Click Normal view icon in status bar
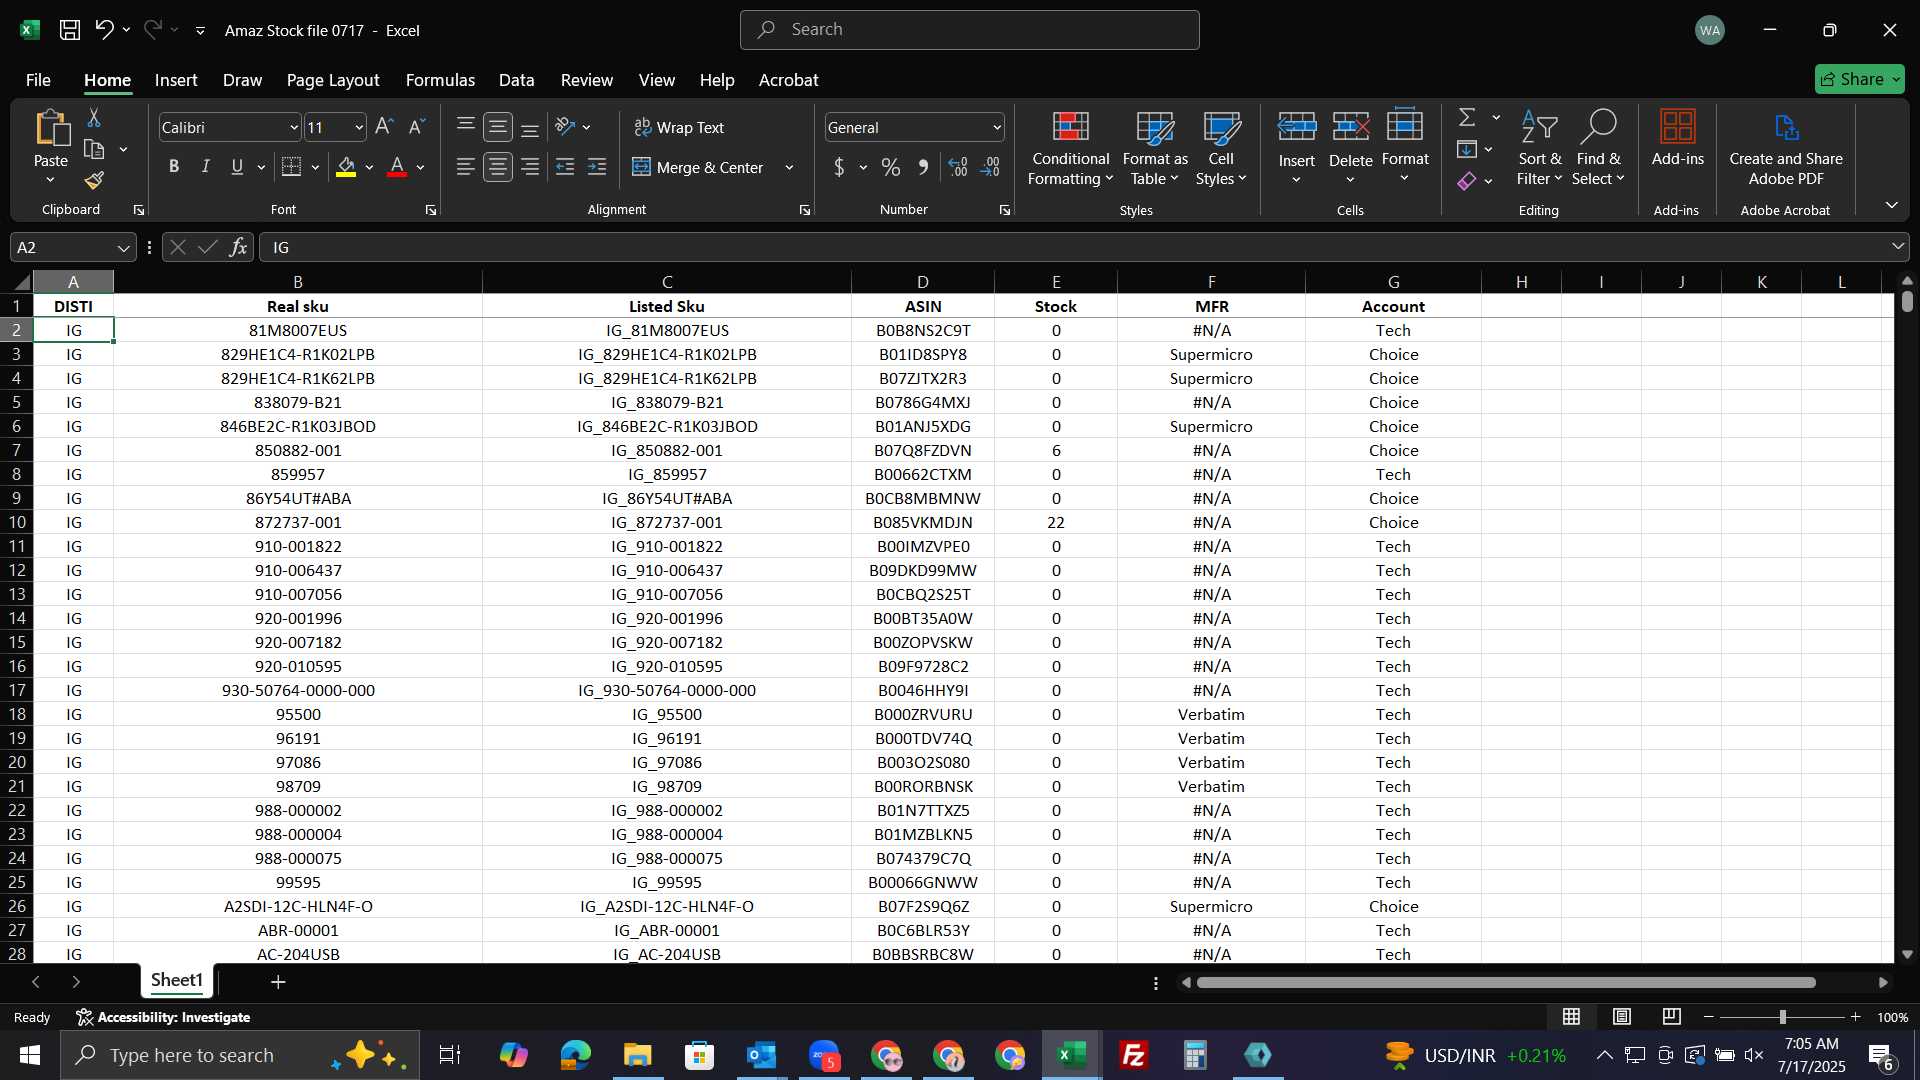1920x1080 pixels. coord(1571,1017)
